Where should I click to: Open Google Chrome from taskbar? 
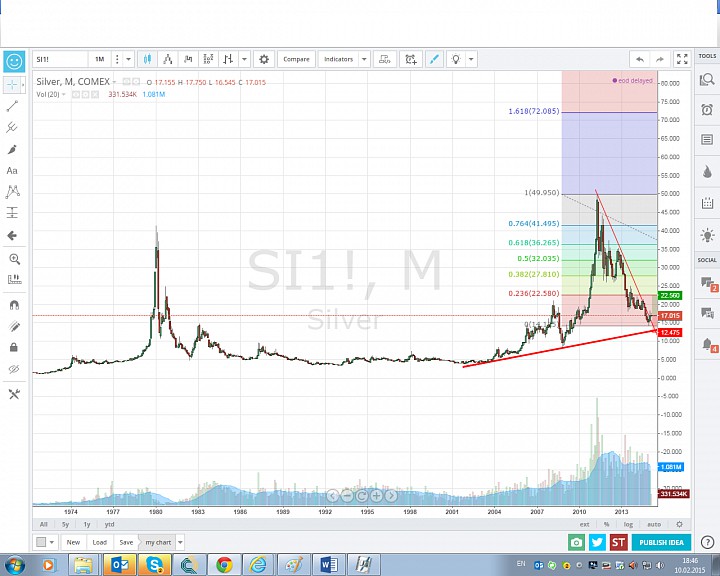pyautogui.click(x=225, y=565)
